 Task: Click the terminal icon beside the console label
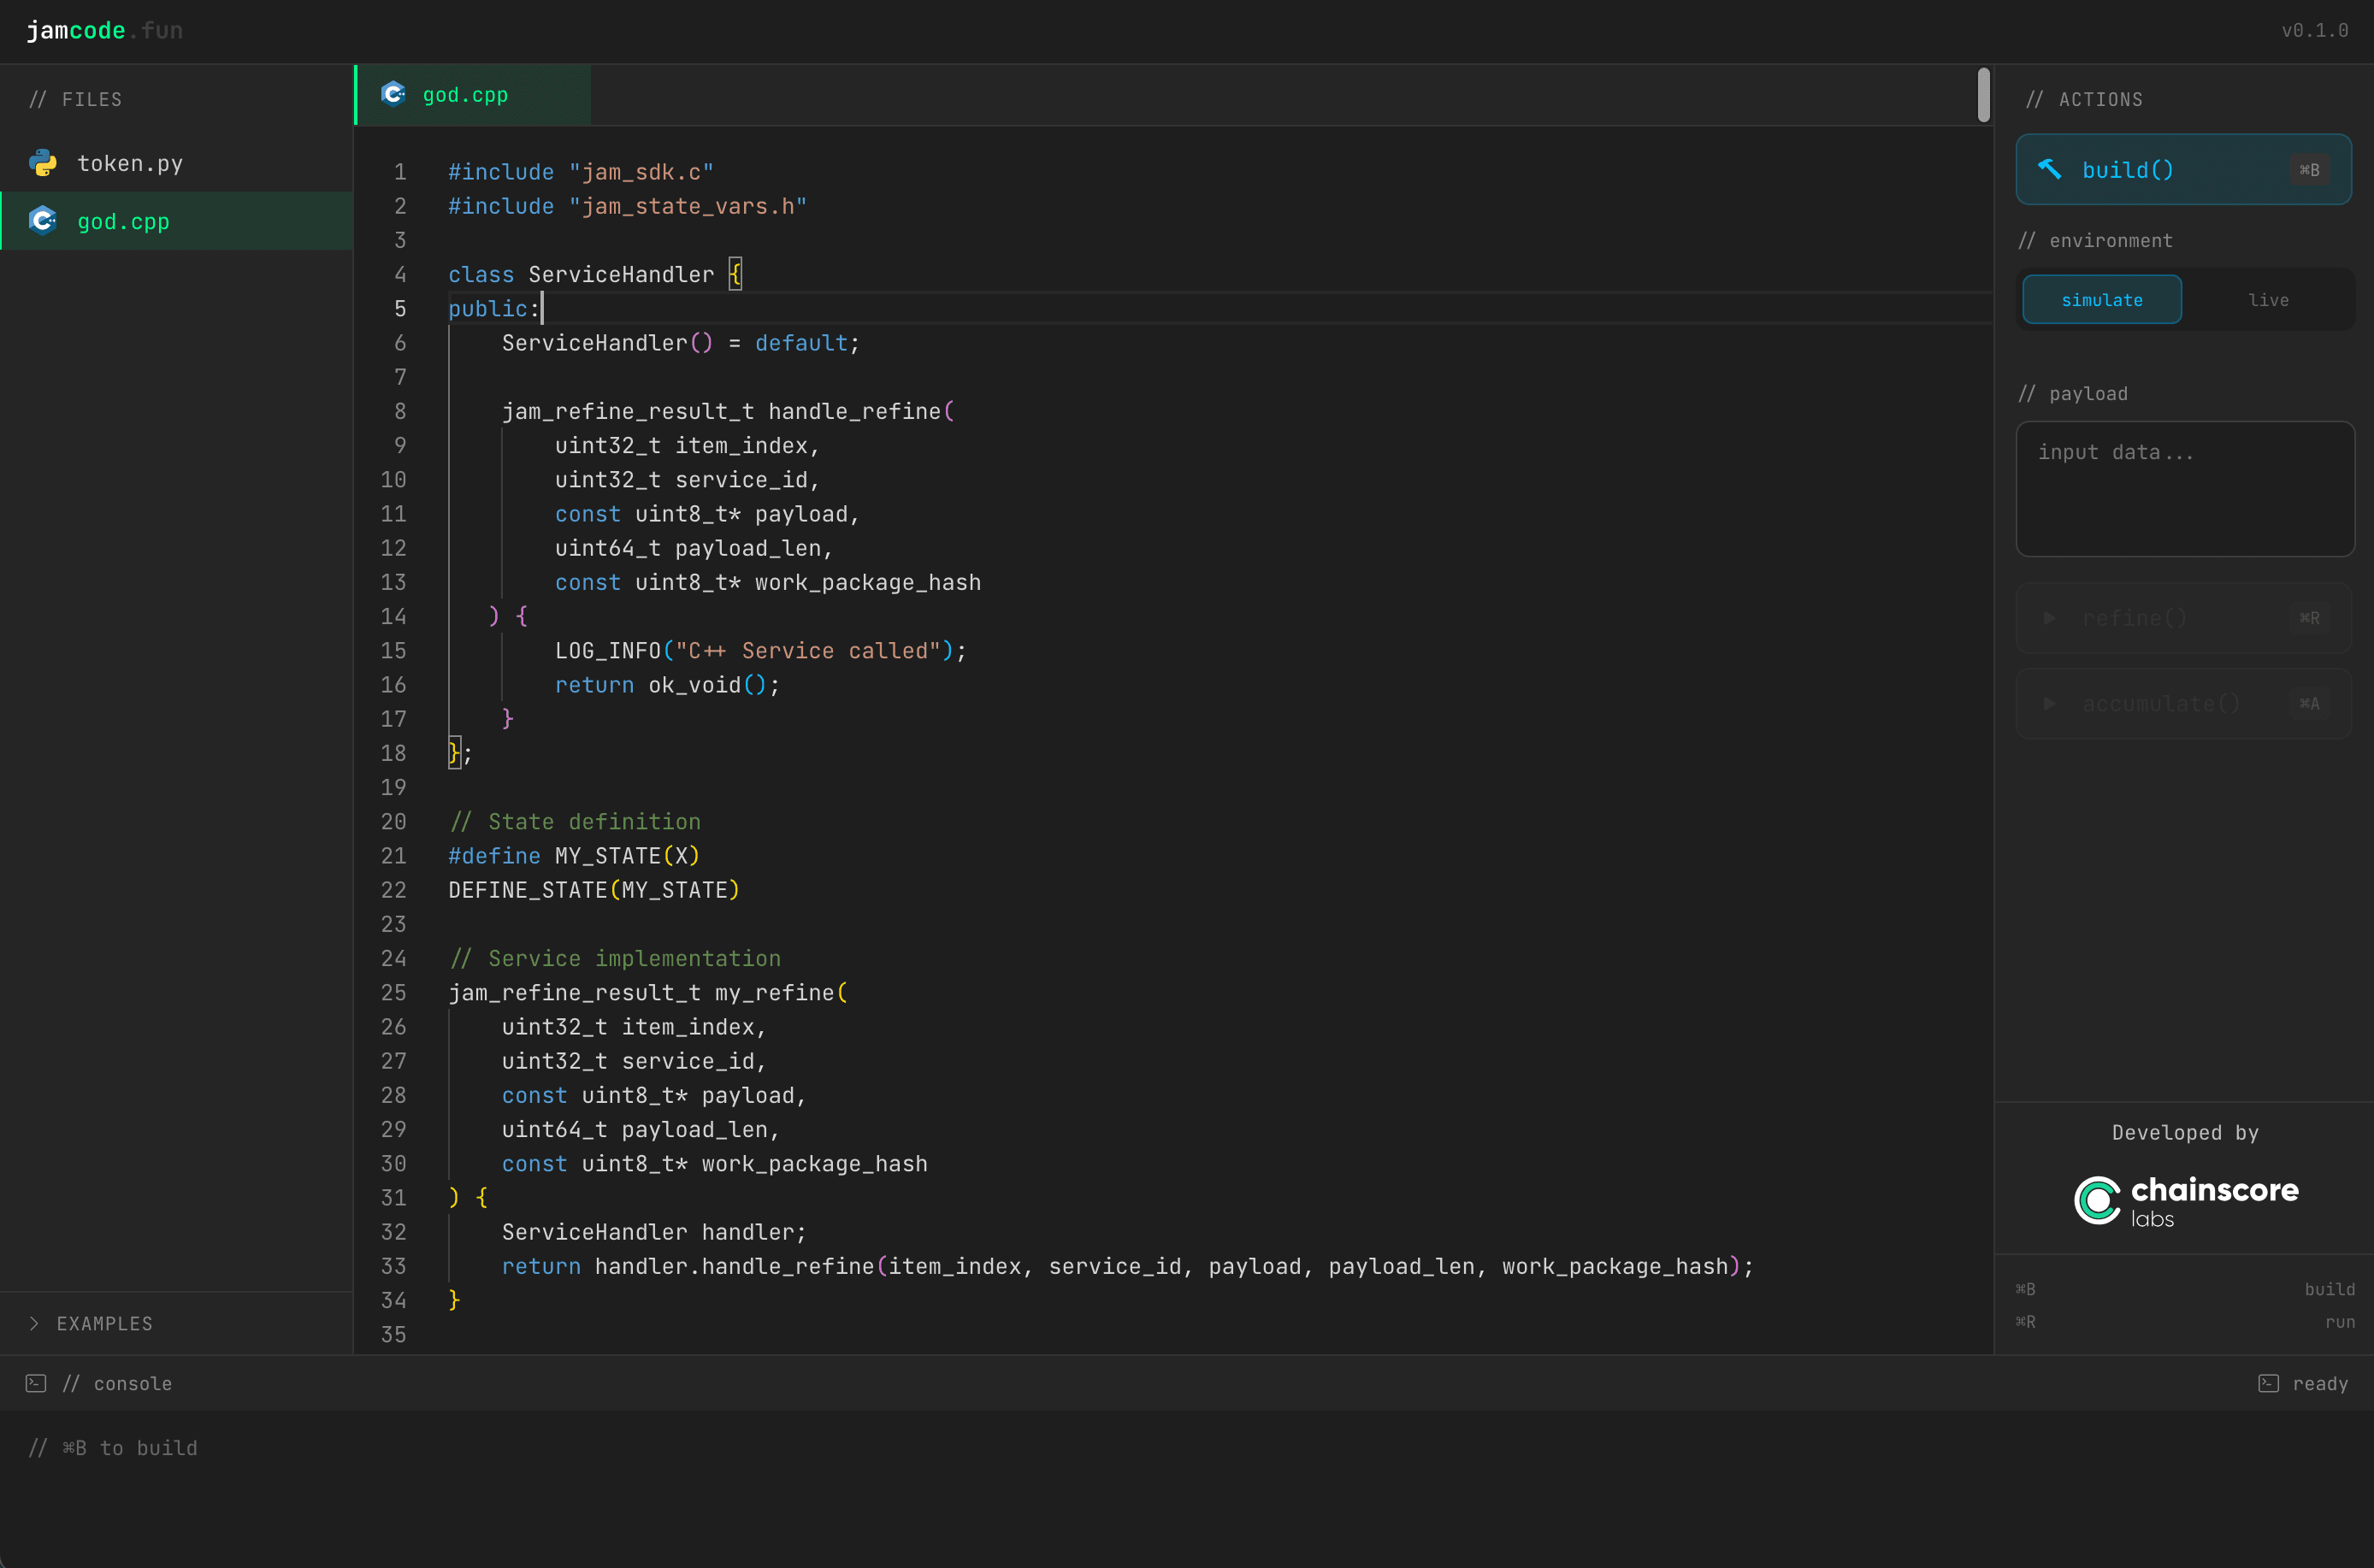(x=35, y=1383)
